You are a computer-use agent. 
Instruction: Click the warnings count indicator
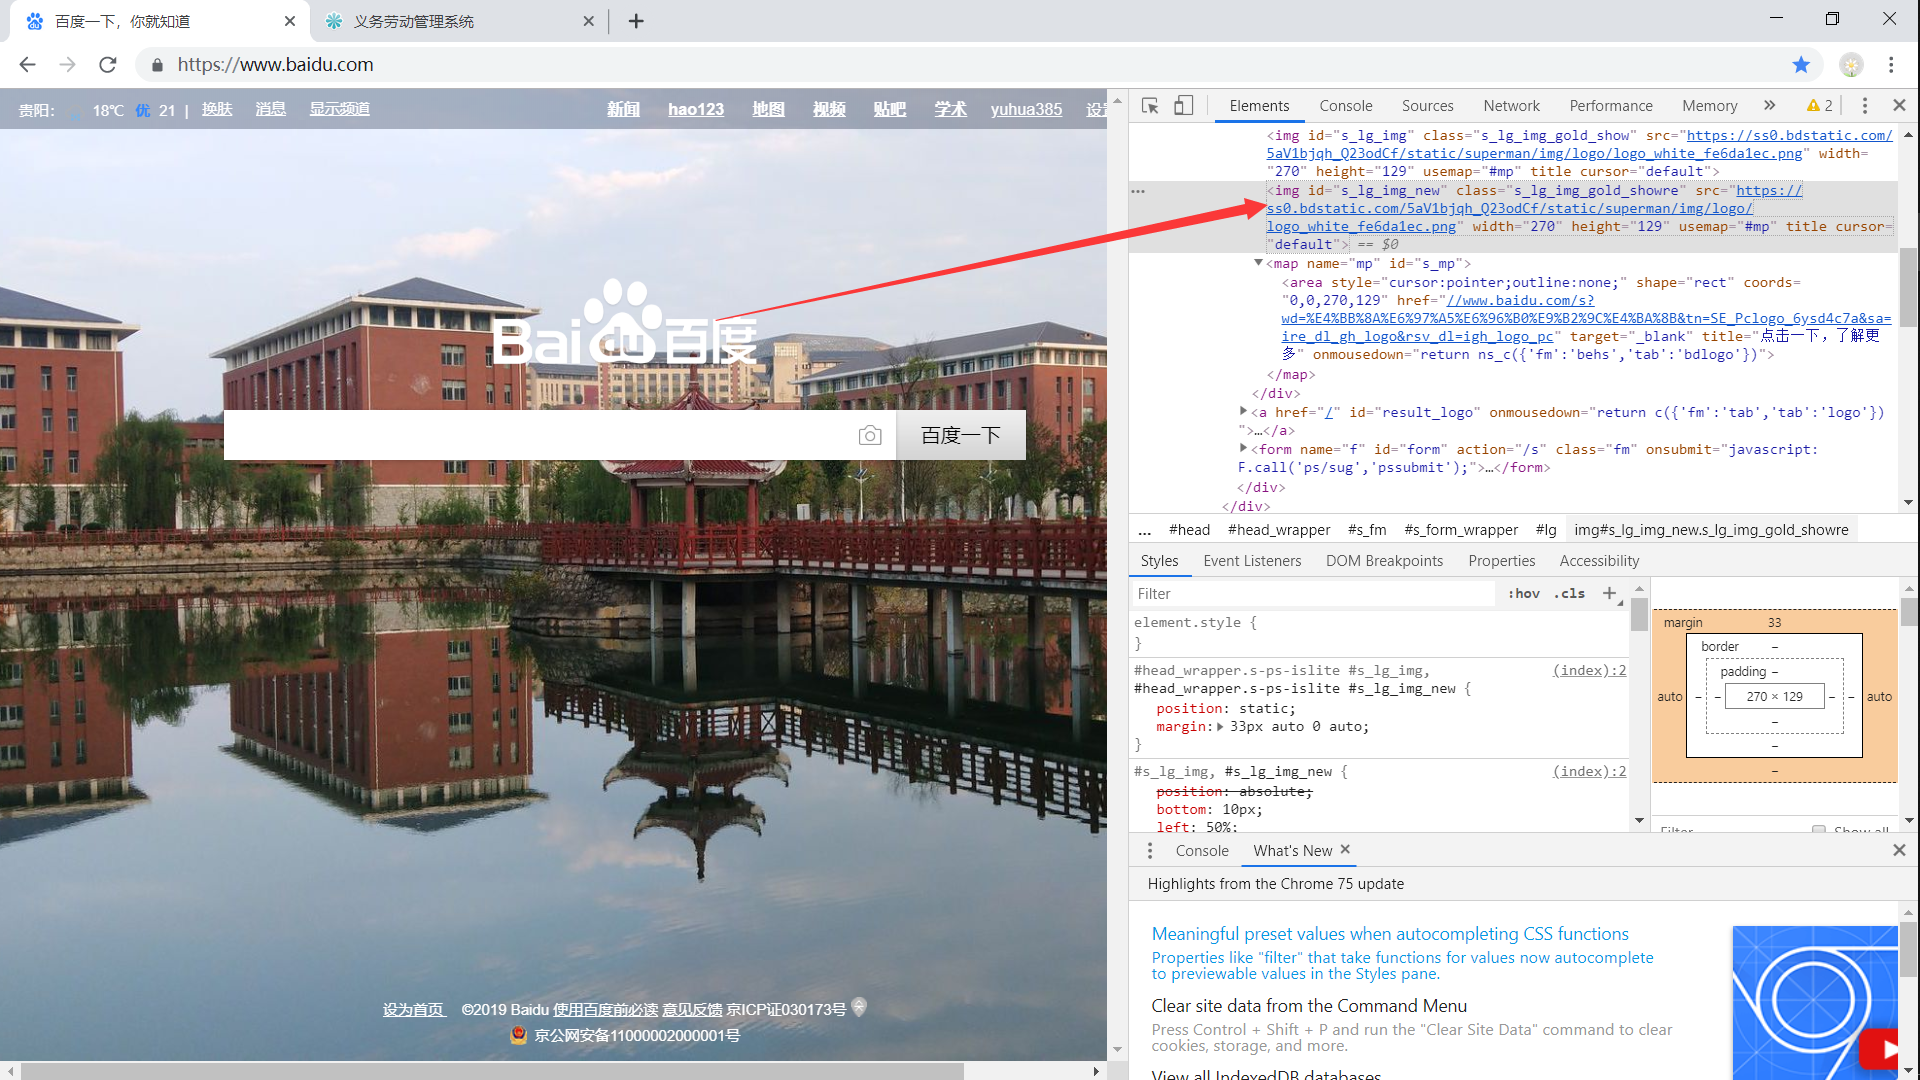click(x=1819, y=106)
